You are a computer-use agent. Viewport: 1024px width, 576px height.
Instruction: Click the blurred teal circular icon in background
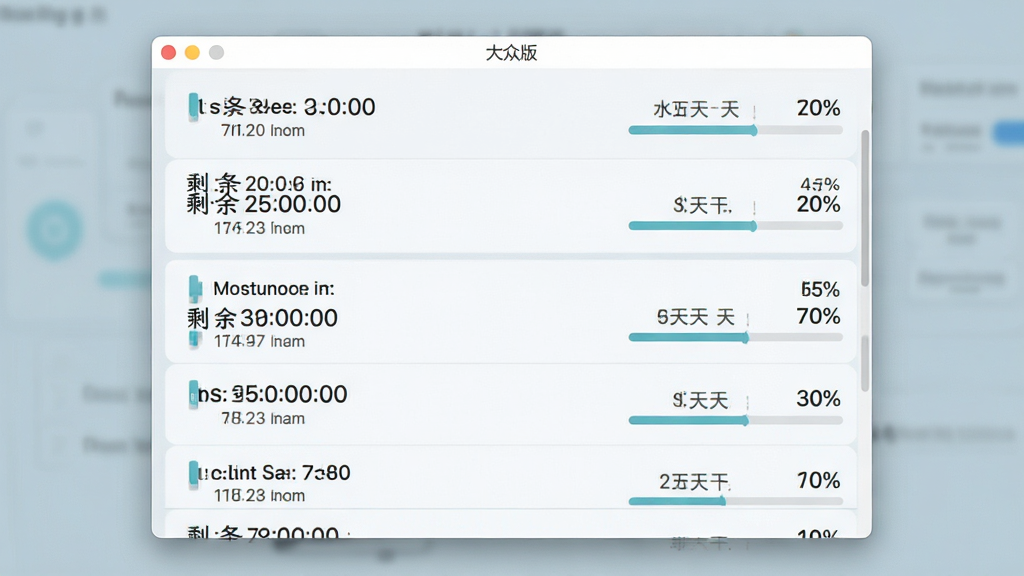point(55,230)
